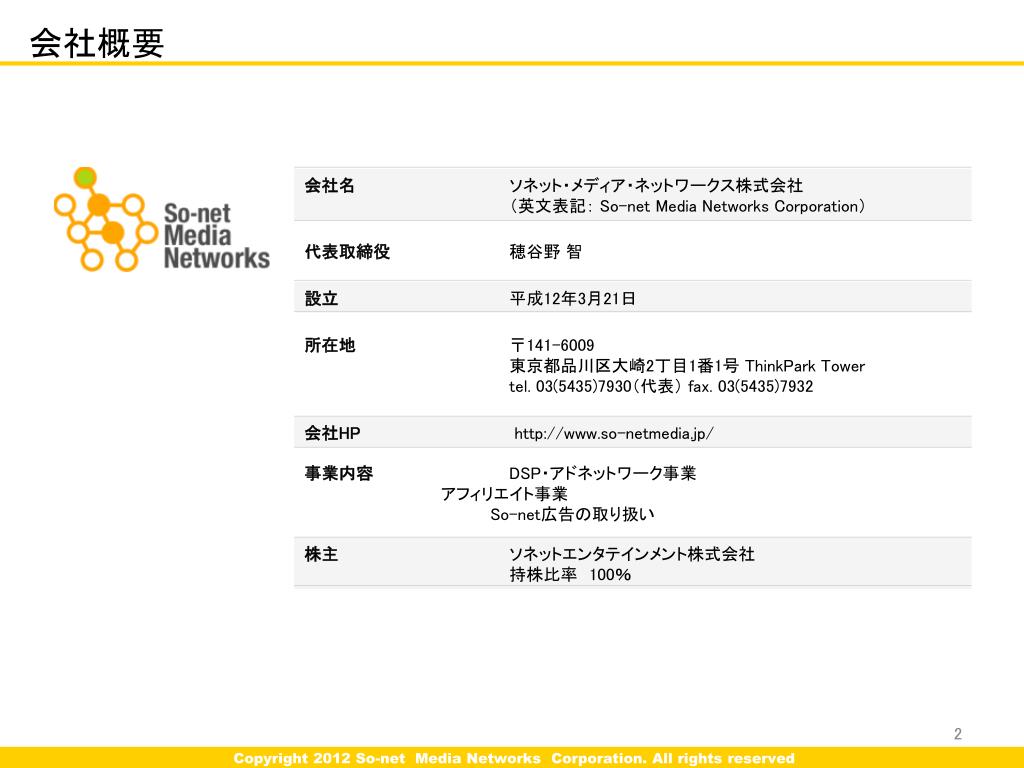The image size is (1024, 768).
Task: Click the 設立 label
Action: (321, 298)
